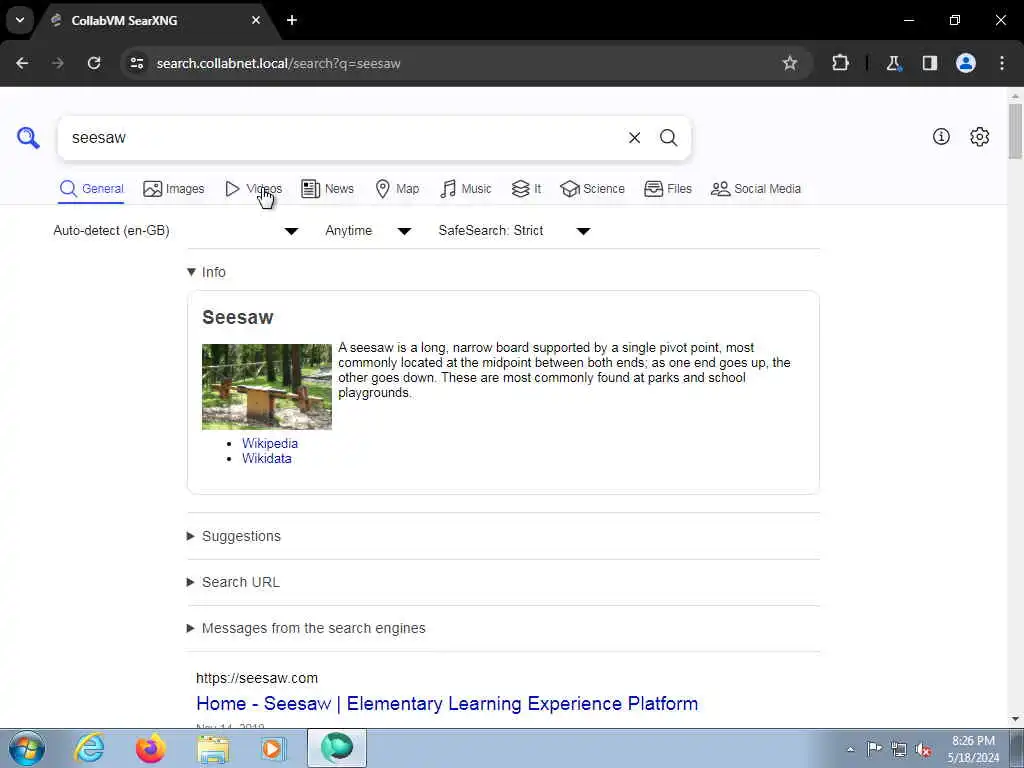
Task: Click the browser address bar URL
Action: [278, 63]
